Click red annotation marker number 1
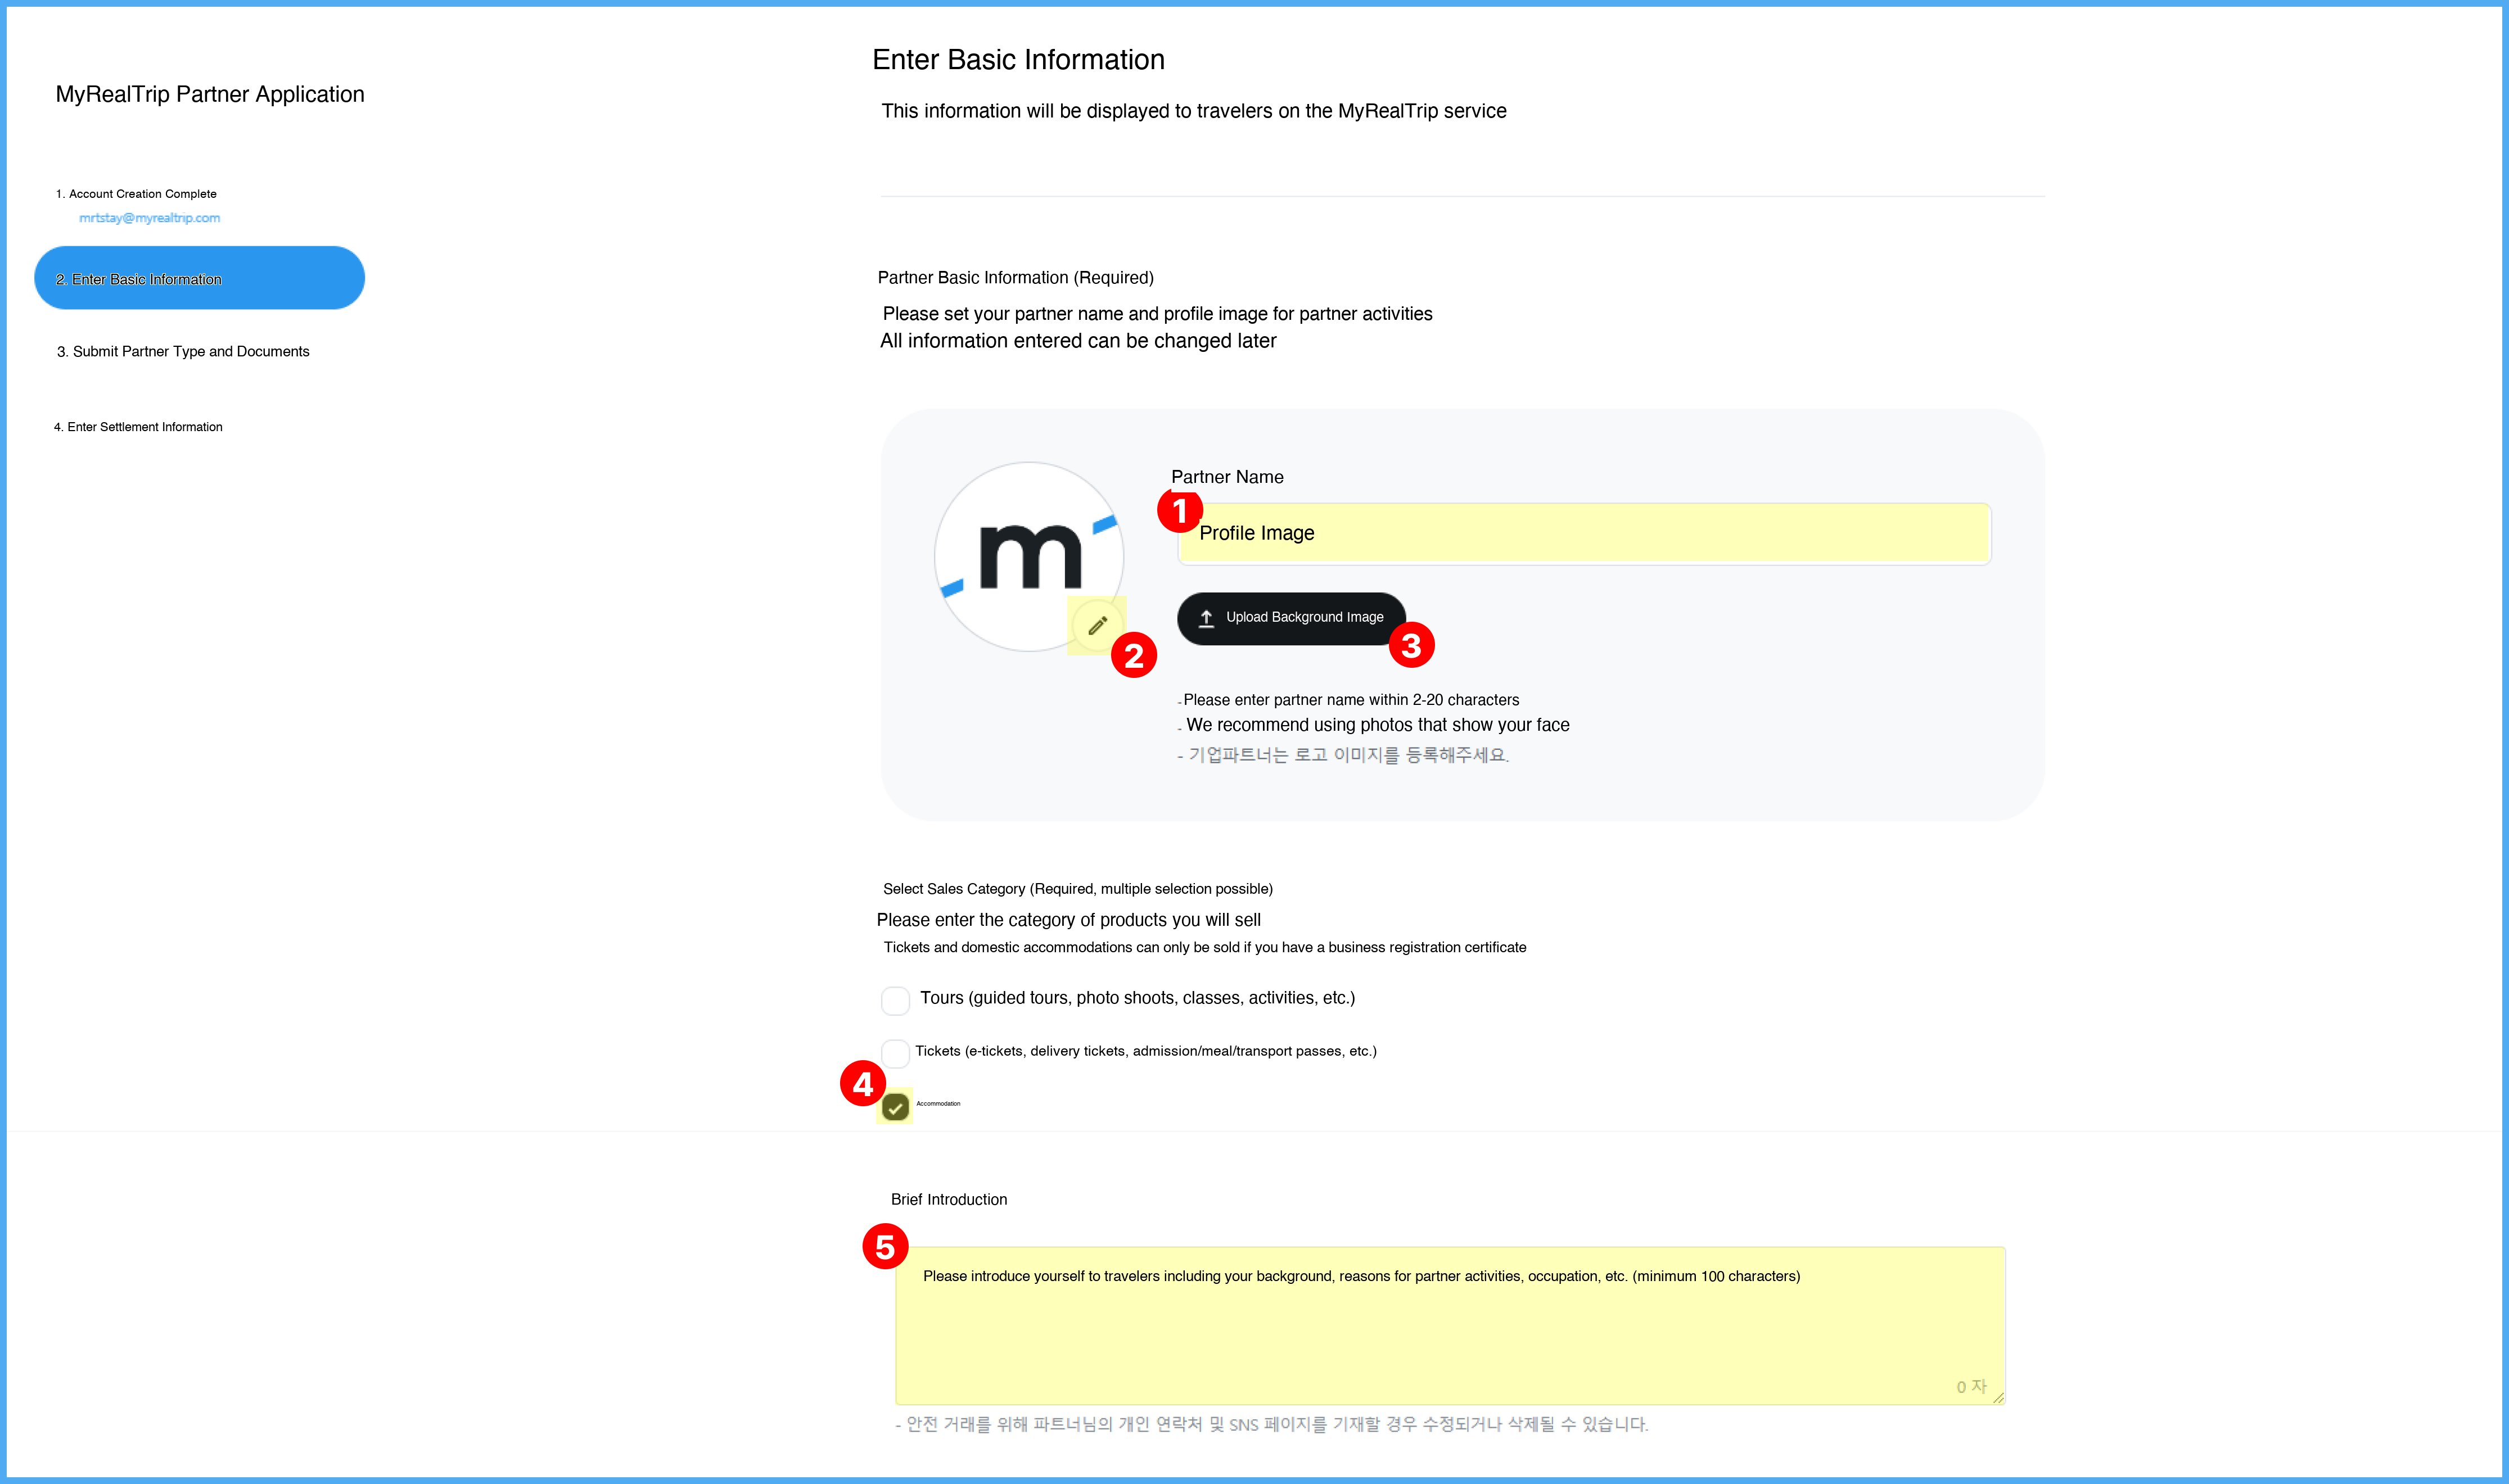The height and width of the screenshot is (1484, 2509). pyautogui.click(x=1180, y=510)
